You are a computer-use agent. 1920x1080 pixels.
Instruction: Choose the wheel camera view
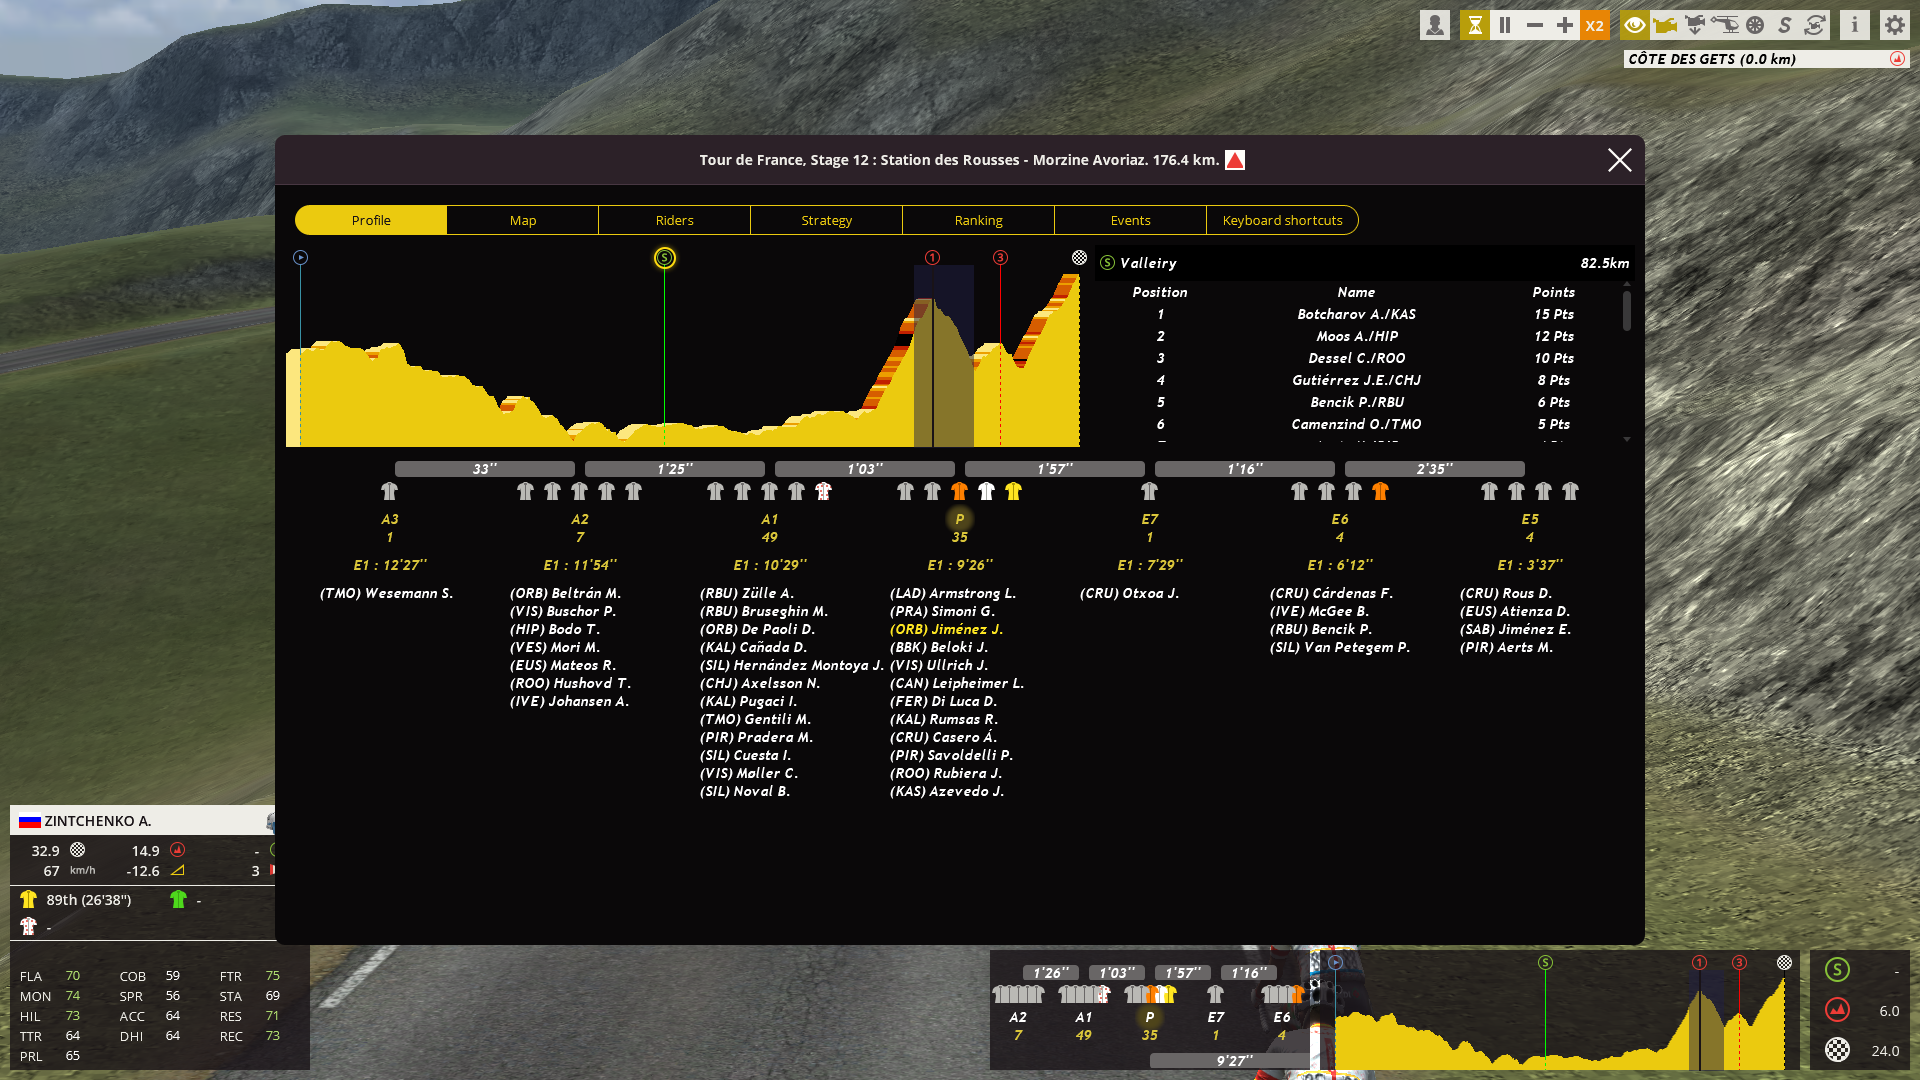(x=1755, y=25)
